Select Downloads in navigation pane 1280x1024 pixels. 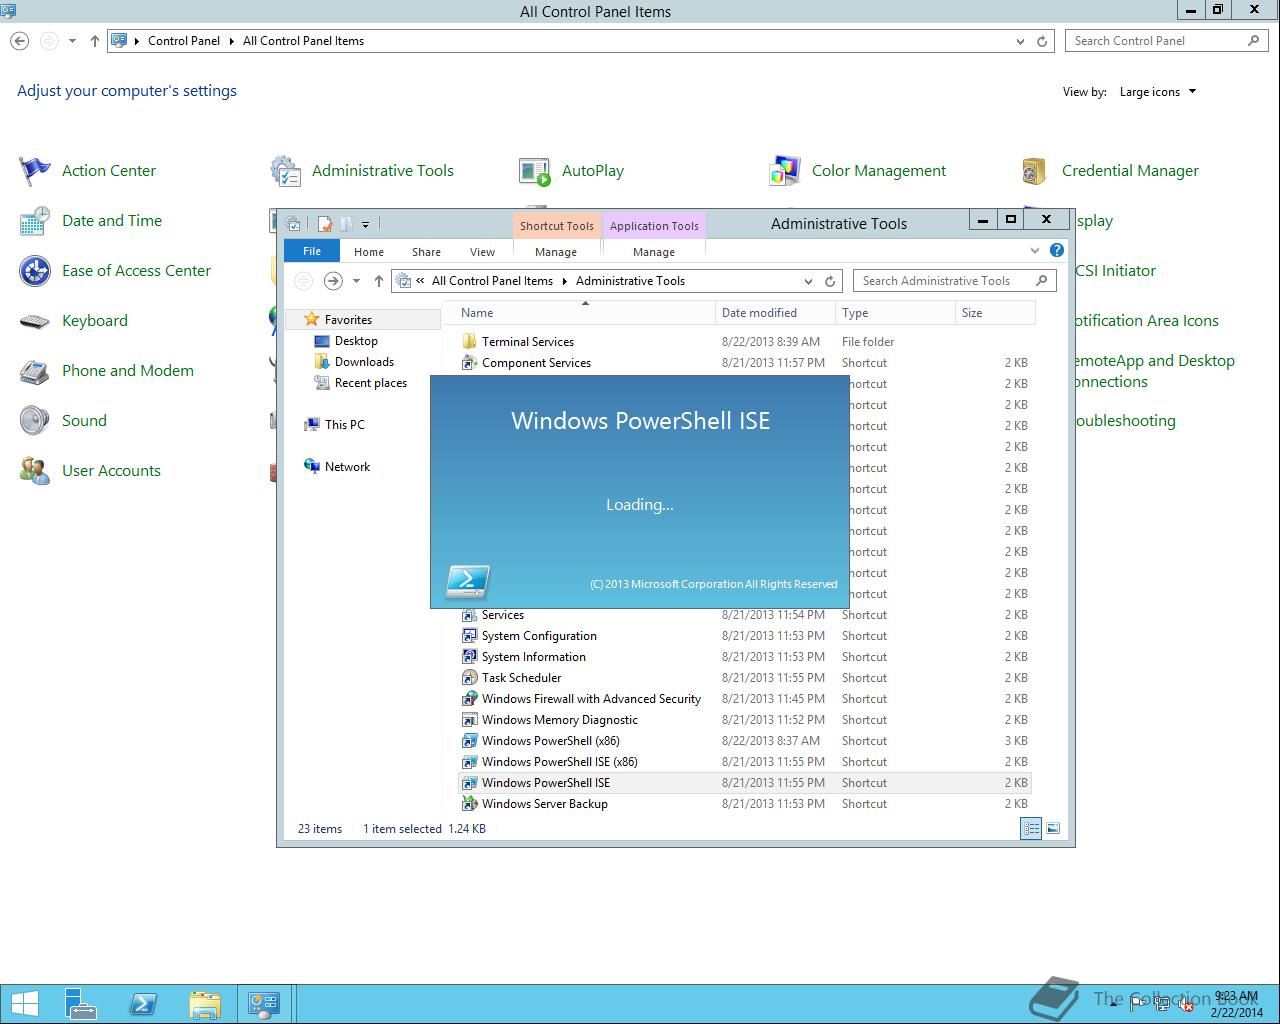pos(364,362)
